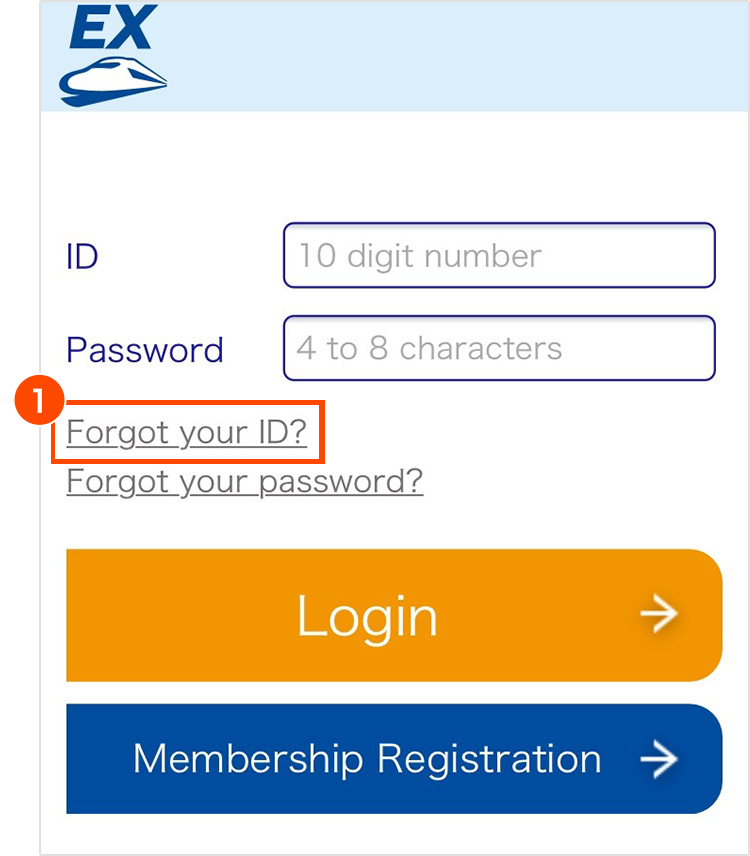Open the Forgot your password? link
The height and width of the screenshot is (856, 750).
pos(245,481)
